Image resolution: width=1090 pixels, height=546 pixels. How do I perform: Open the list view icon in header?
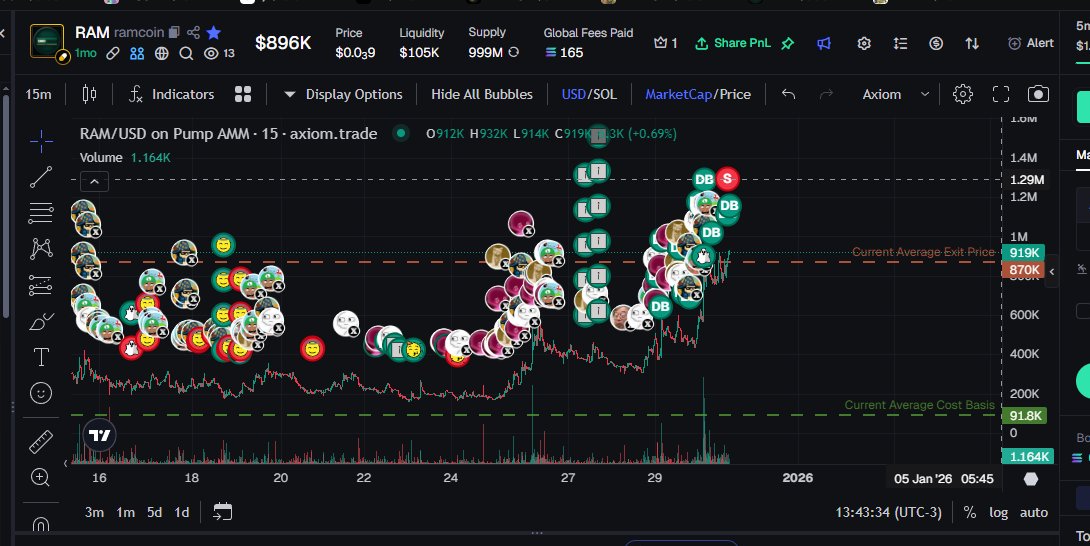point(900,43)
